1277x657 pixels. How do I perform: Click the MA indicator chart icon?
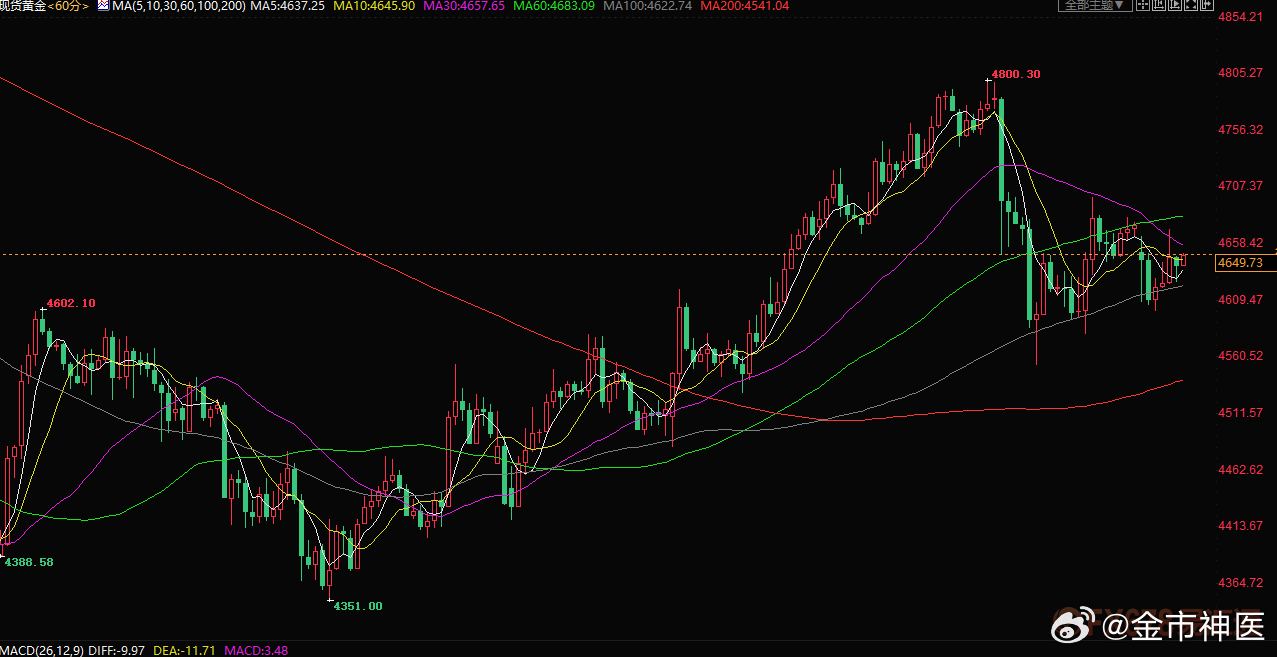coord(103,6)
